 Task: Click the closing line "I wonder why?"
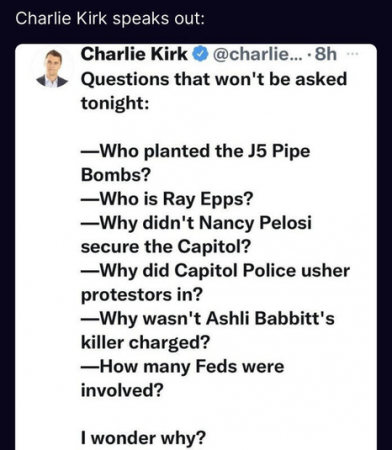[144, 438]
